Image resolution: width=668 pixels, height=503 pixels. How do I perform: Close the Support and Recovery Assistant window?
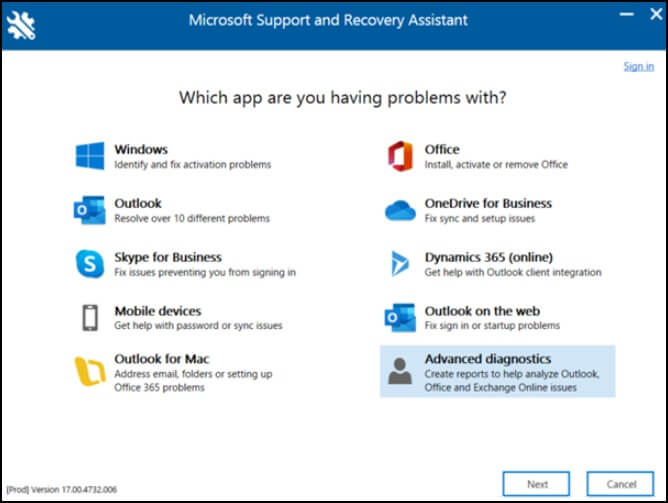[656, 14]
